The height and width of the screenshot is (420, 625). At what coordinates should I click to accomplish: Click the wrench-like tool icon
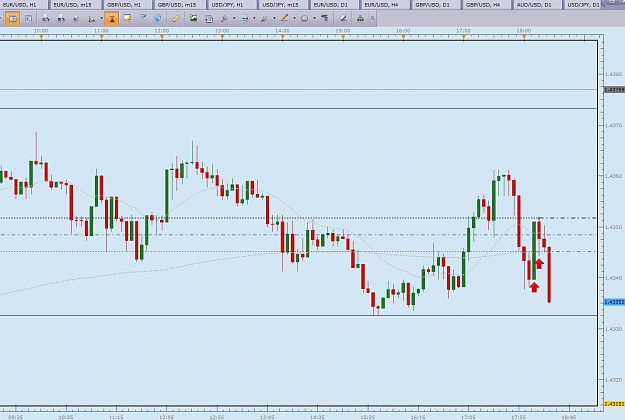pyautogui.click(x=224, y=19)
